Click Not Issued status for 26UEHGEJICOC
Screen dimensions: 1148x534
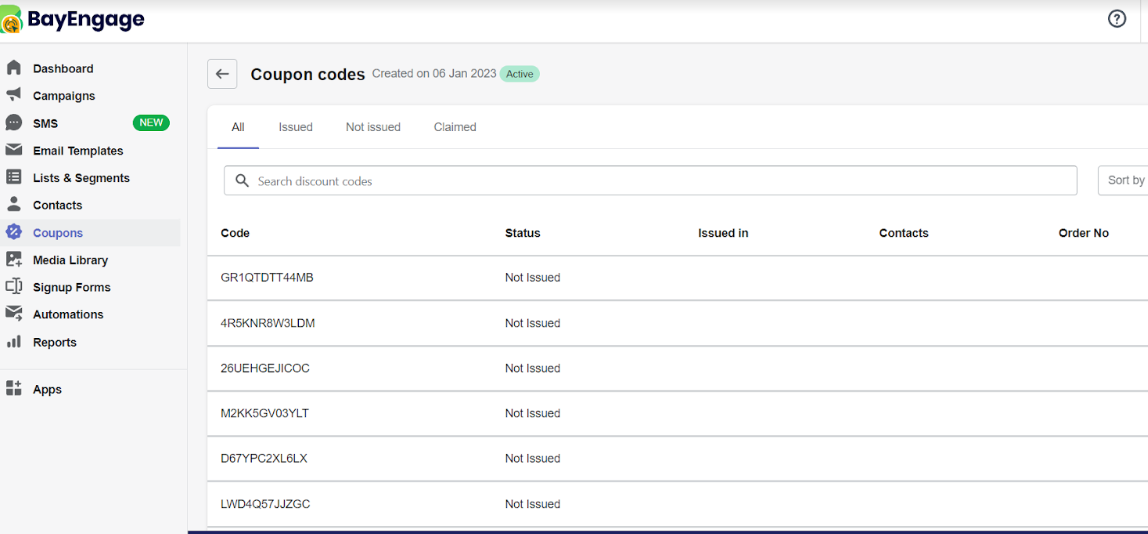pyautogui.click(x=532, y=368)
